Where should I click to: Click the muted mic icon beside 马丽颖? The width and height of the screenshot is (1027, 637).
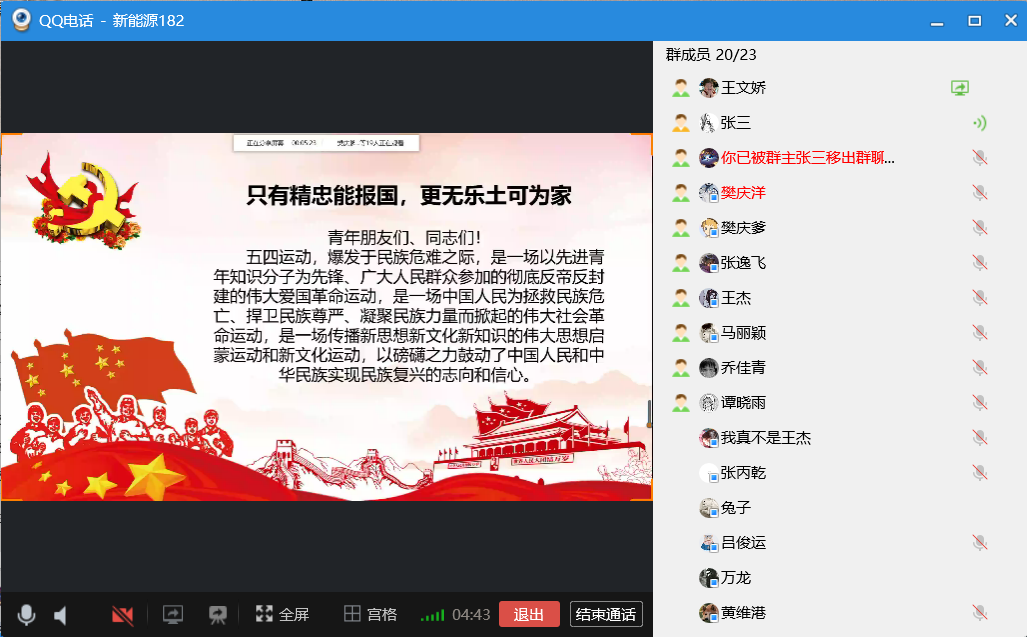(980, 333)
